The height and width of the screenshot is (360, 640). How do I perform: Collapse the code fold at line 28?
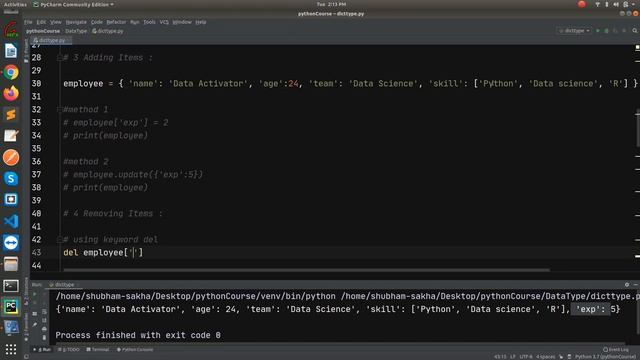[60, 58]
